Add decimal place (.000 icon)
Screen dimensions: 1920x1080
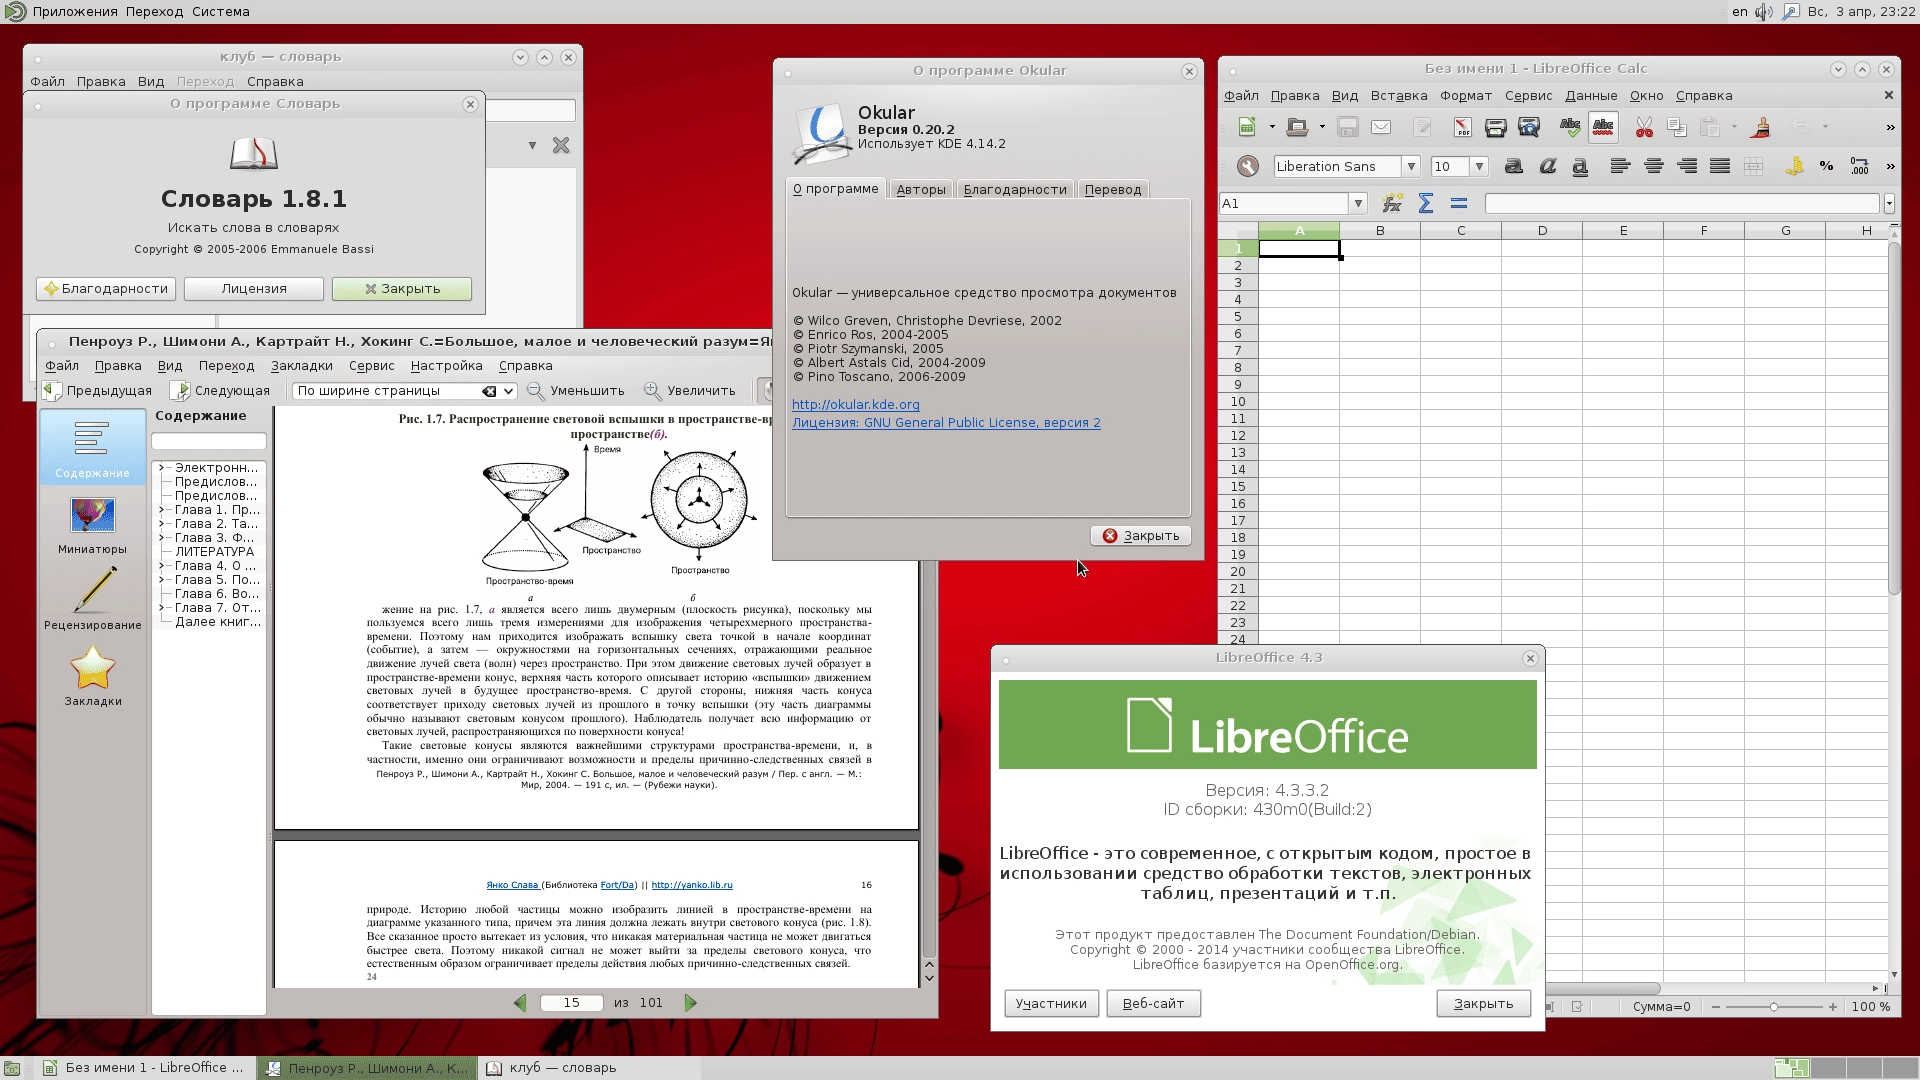(1859, 166)
